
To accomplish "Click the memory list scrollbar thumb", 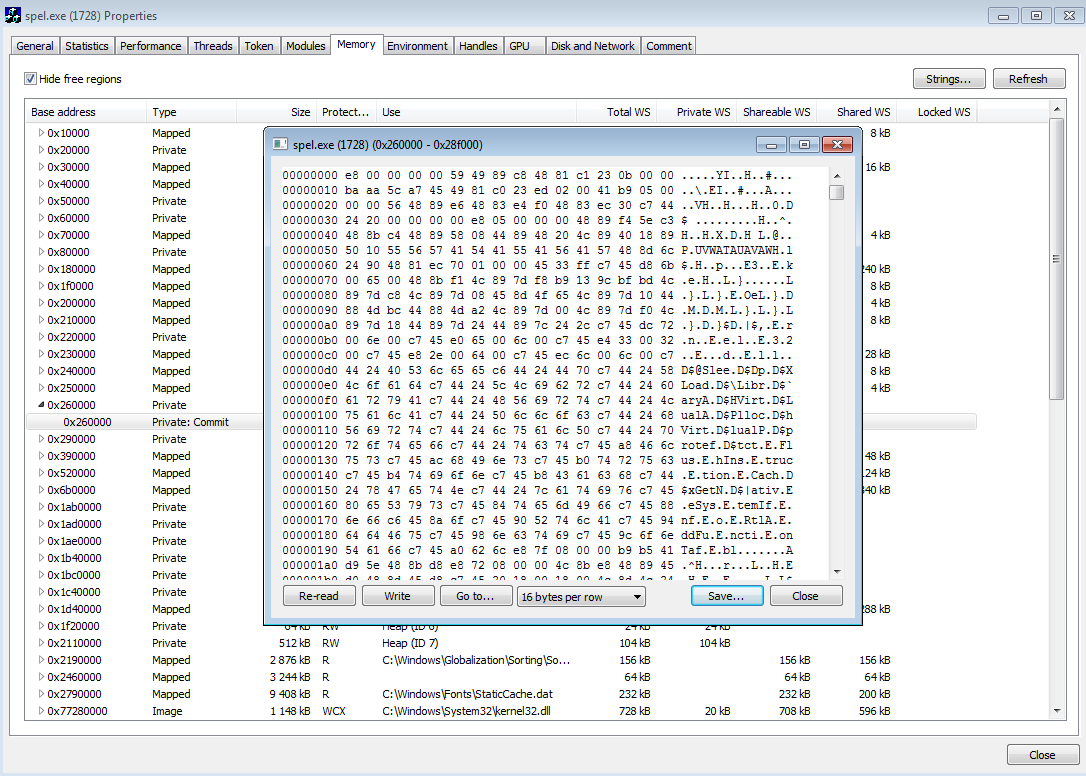I will coord(1056,258).
